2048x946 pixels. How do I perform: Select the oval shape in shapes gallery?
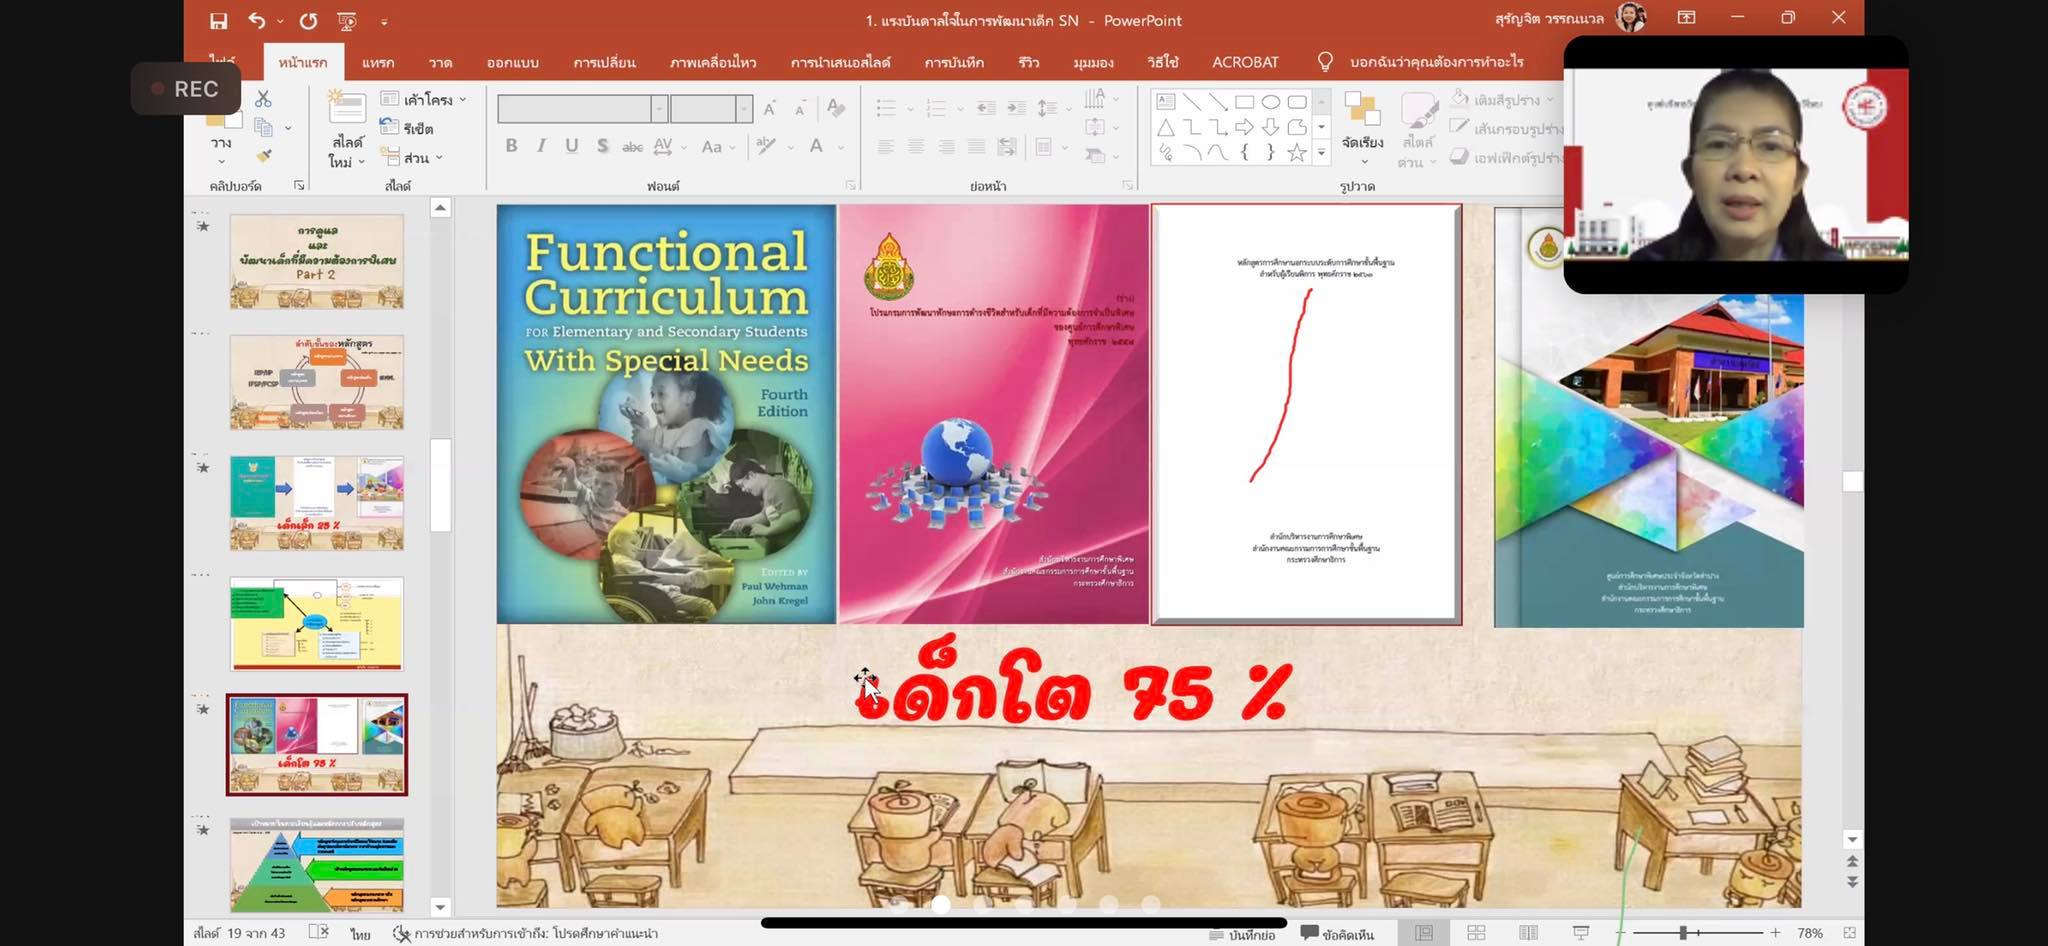(1271, 102)
